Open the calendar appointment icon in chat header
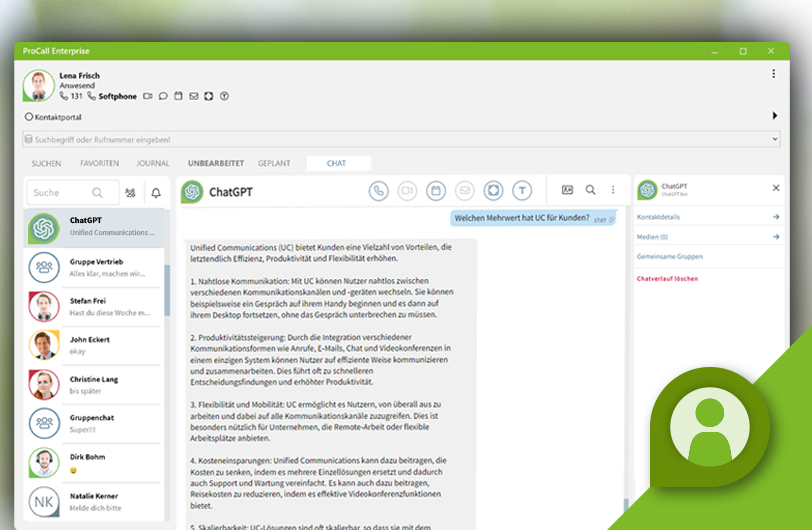Viewport: 812px width, 530px height. point(436,191)
